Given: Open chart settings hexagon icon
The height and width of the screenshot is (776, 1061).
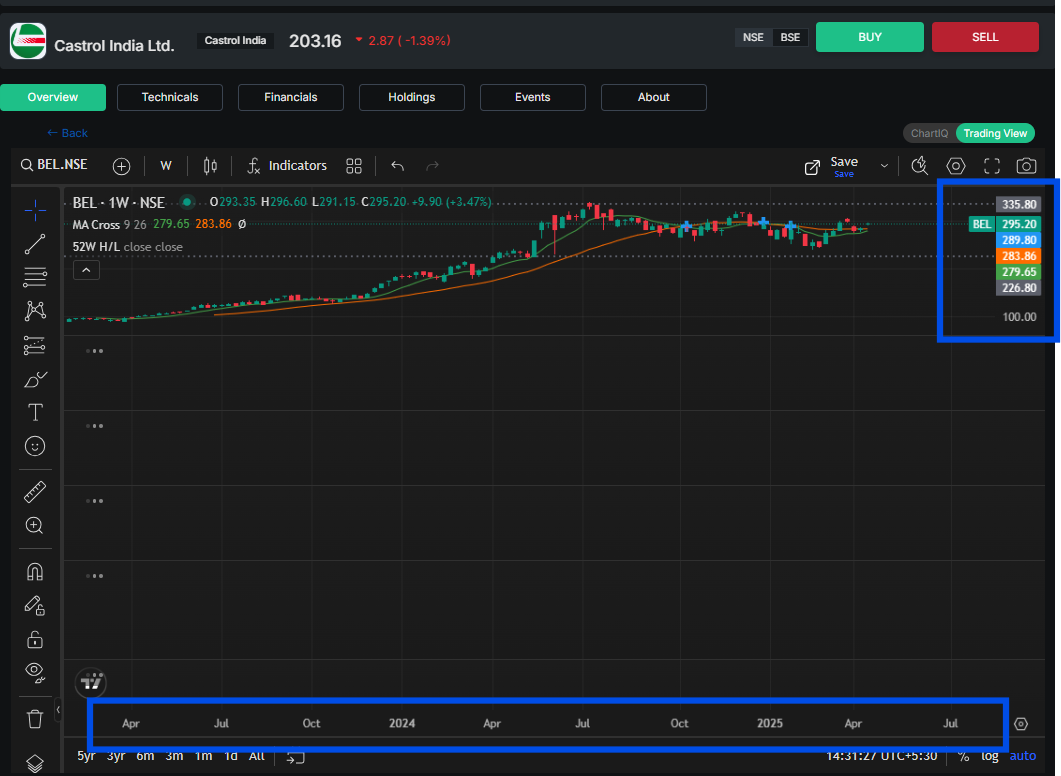Looking at the screenshot, I should 955,166.
